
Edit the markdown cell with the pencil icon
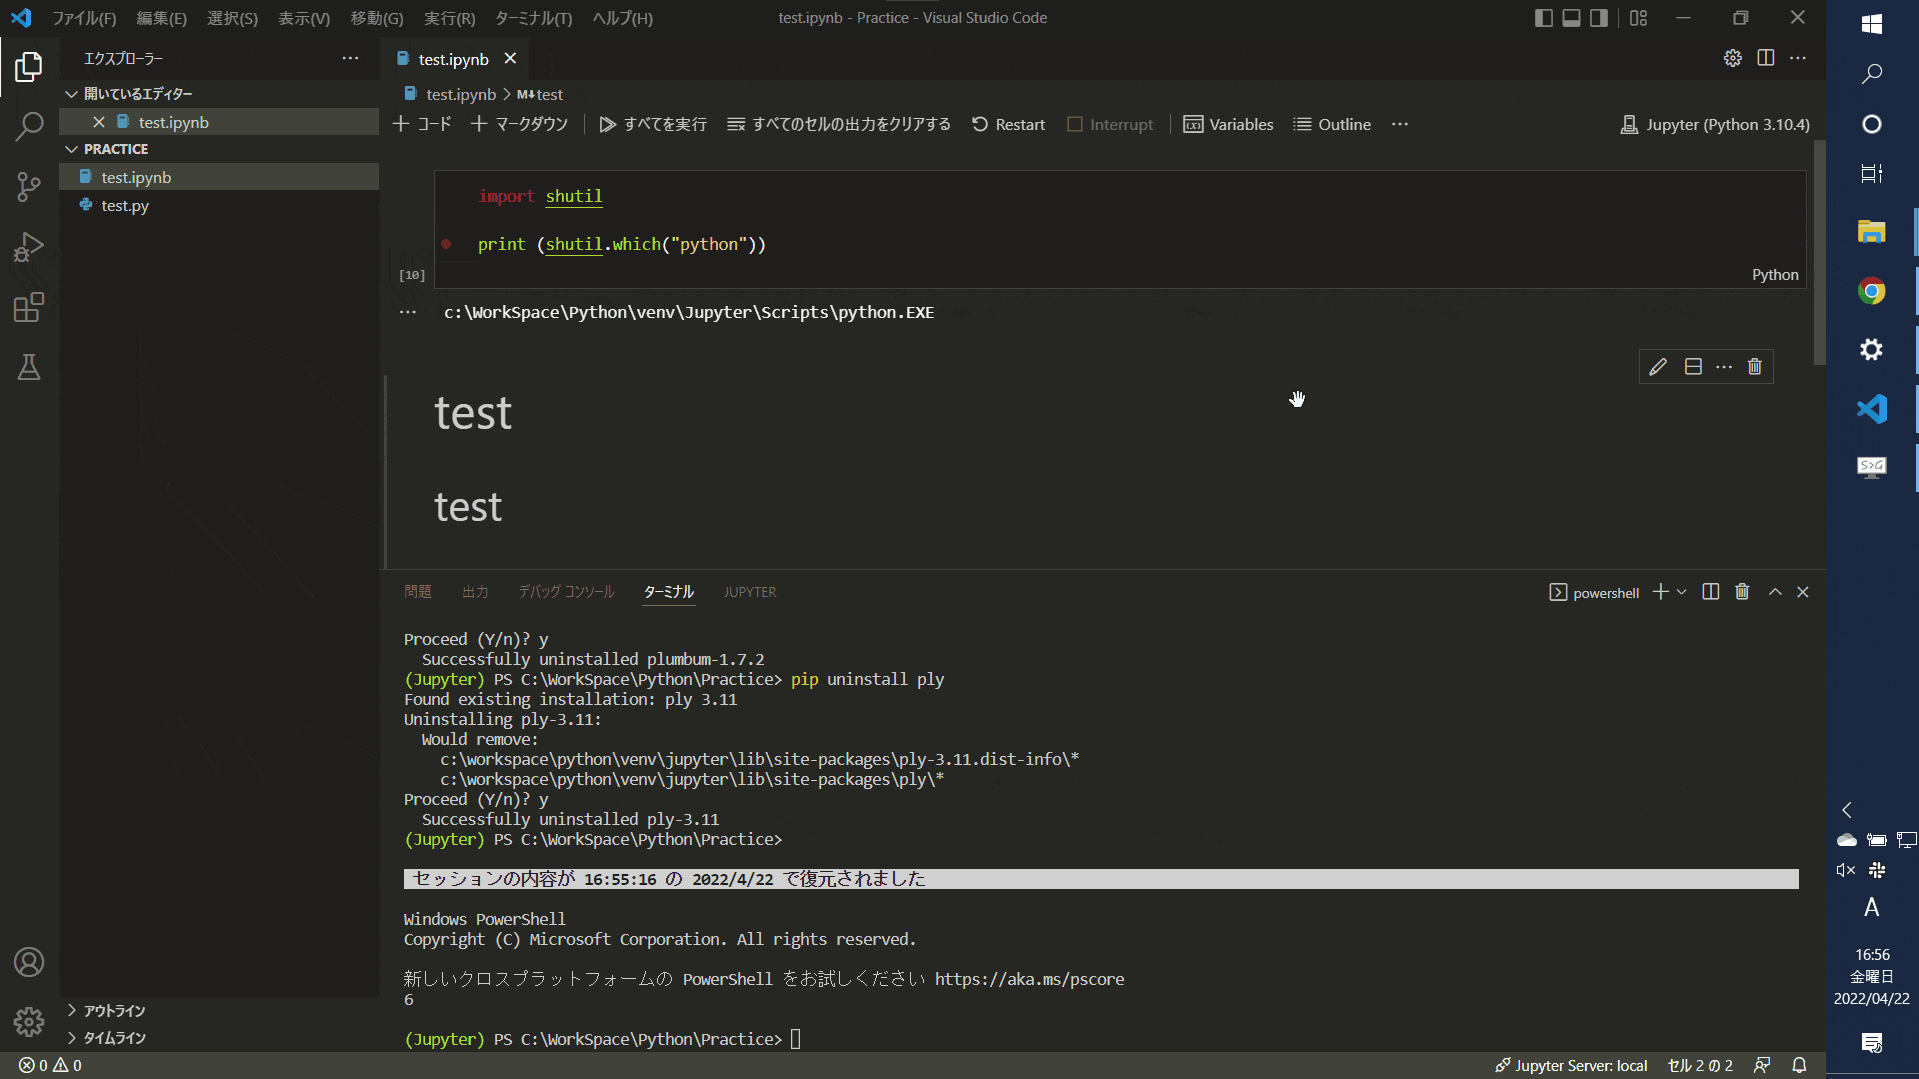click(1657, 366)
